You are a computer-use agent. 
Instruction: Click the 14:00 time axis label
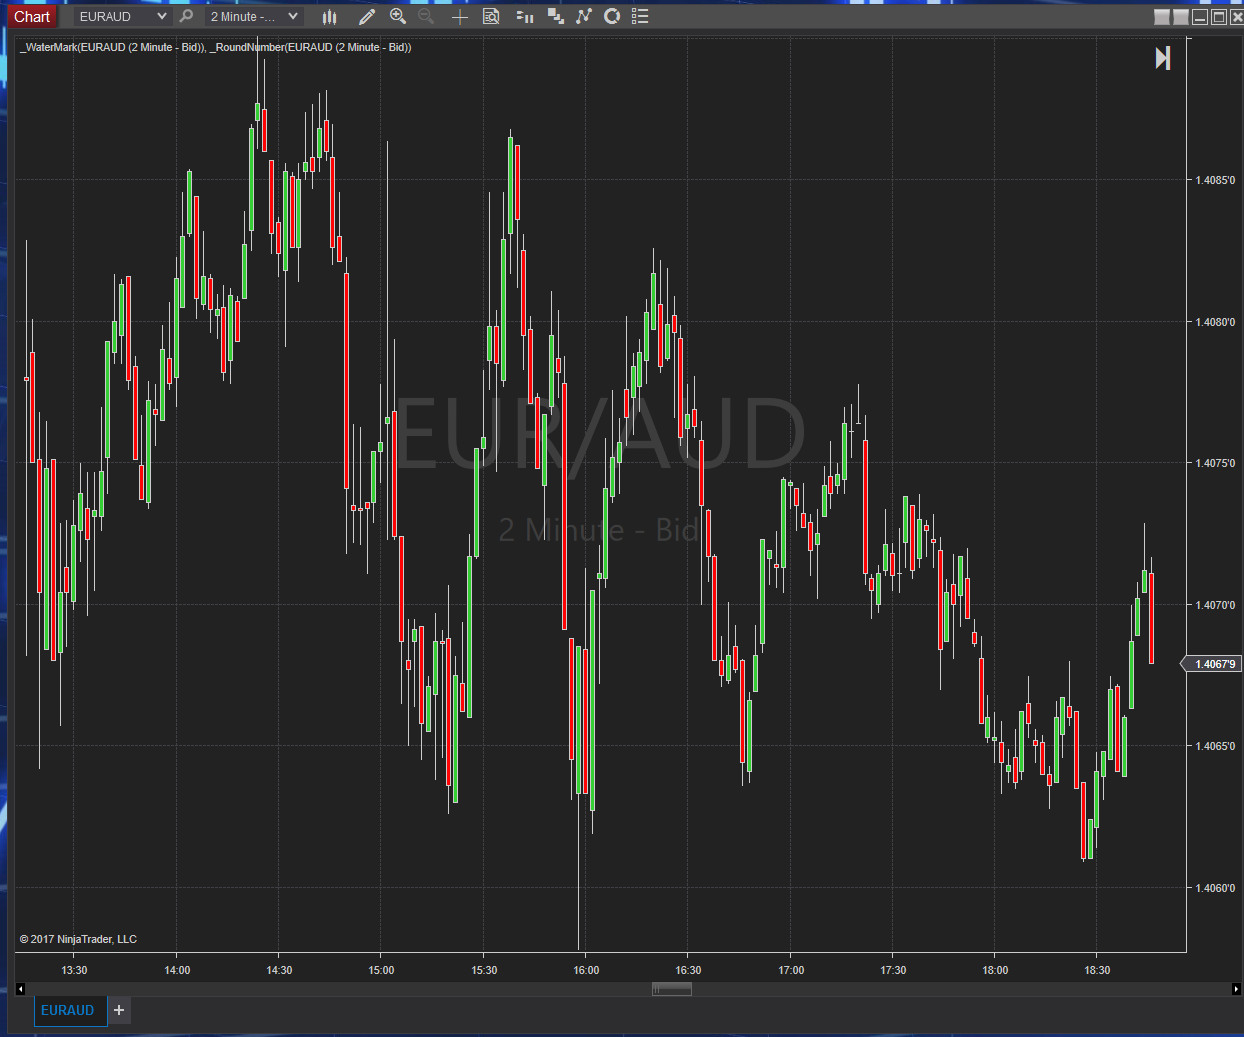tap(177, 970)
